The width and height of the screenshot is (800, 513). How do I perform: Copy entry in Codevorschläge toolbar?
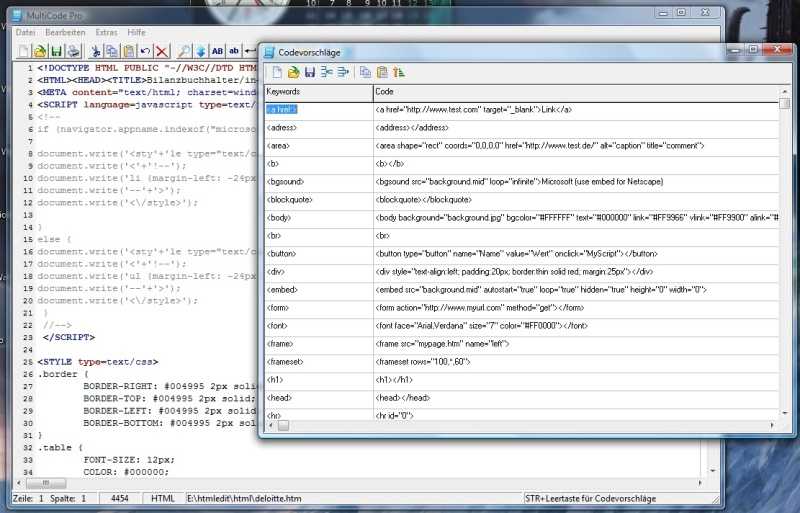[365, 72]
